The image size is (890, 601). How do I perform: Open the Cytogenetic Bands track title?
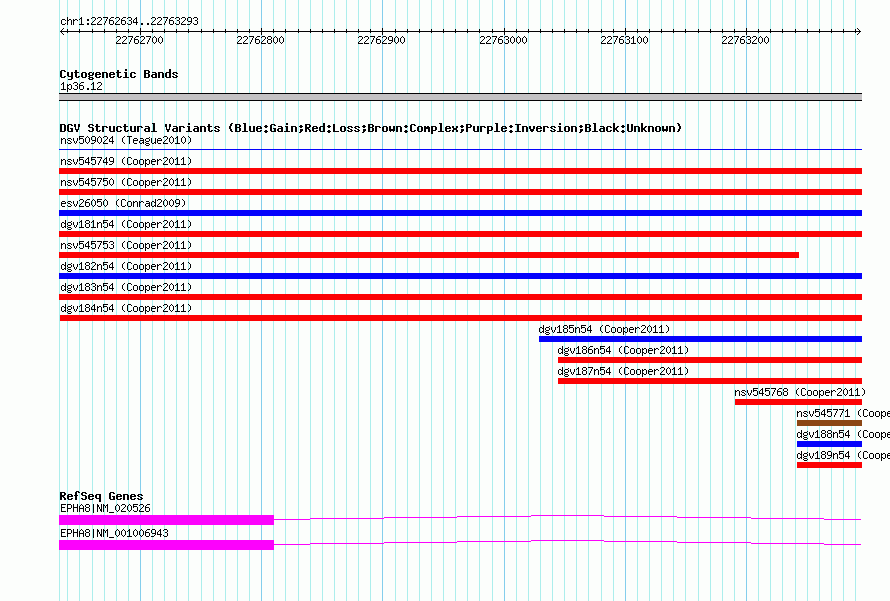118,74
